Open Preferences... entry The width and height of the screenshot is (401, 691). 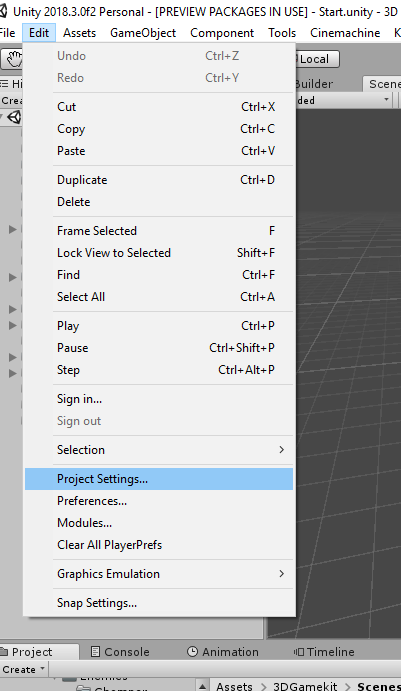coord(159,501)
